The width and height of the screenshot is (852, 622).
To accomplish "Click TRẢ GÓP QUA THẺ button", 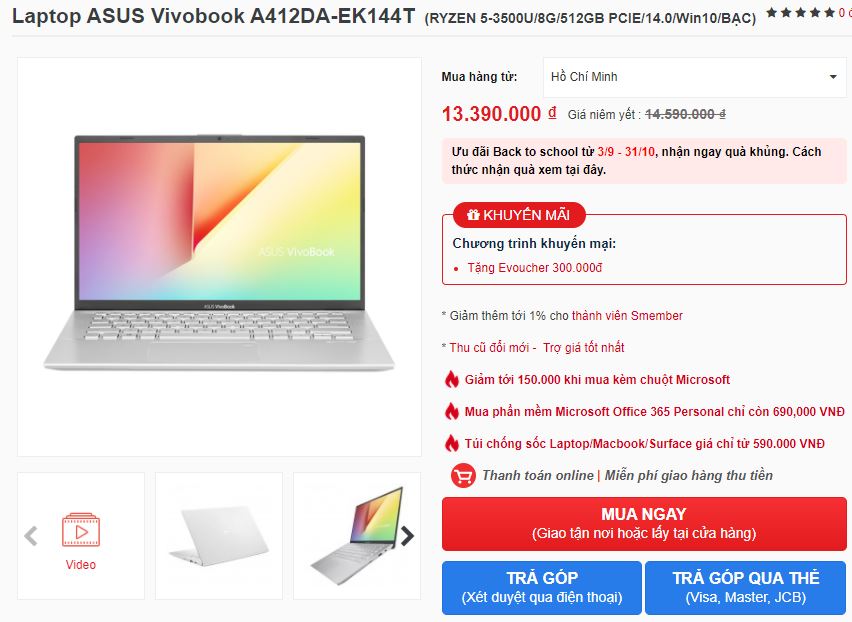I will (x=746, y=588).
